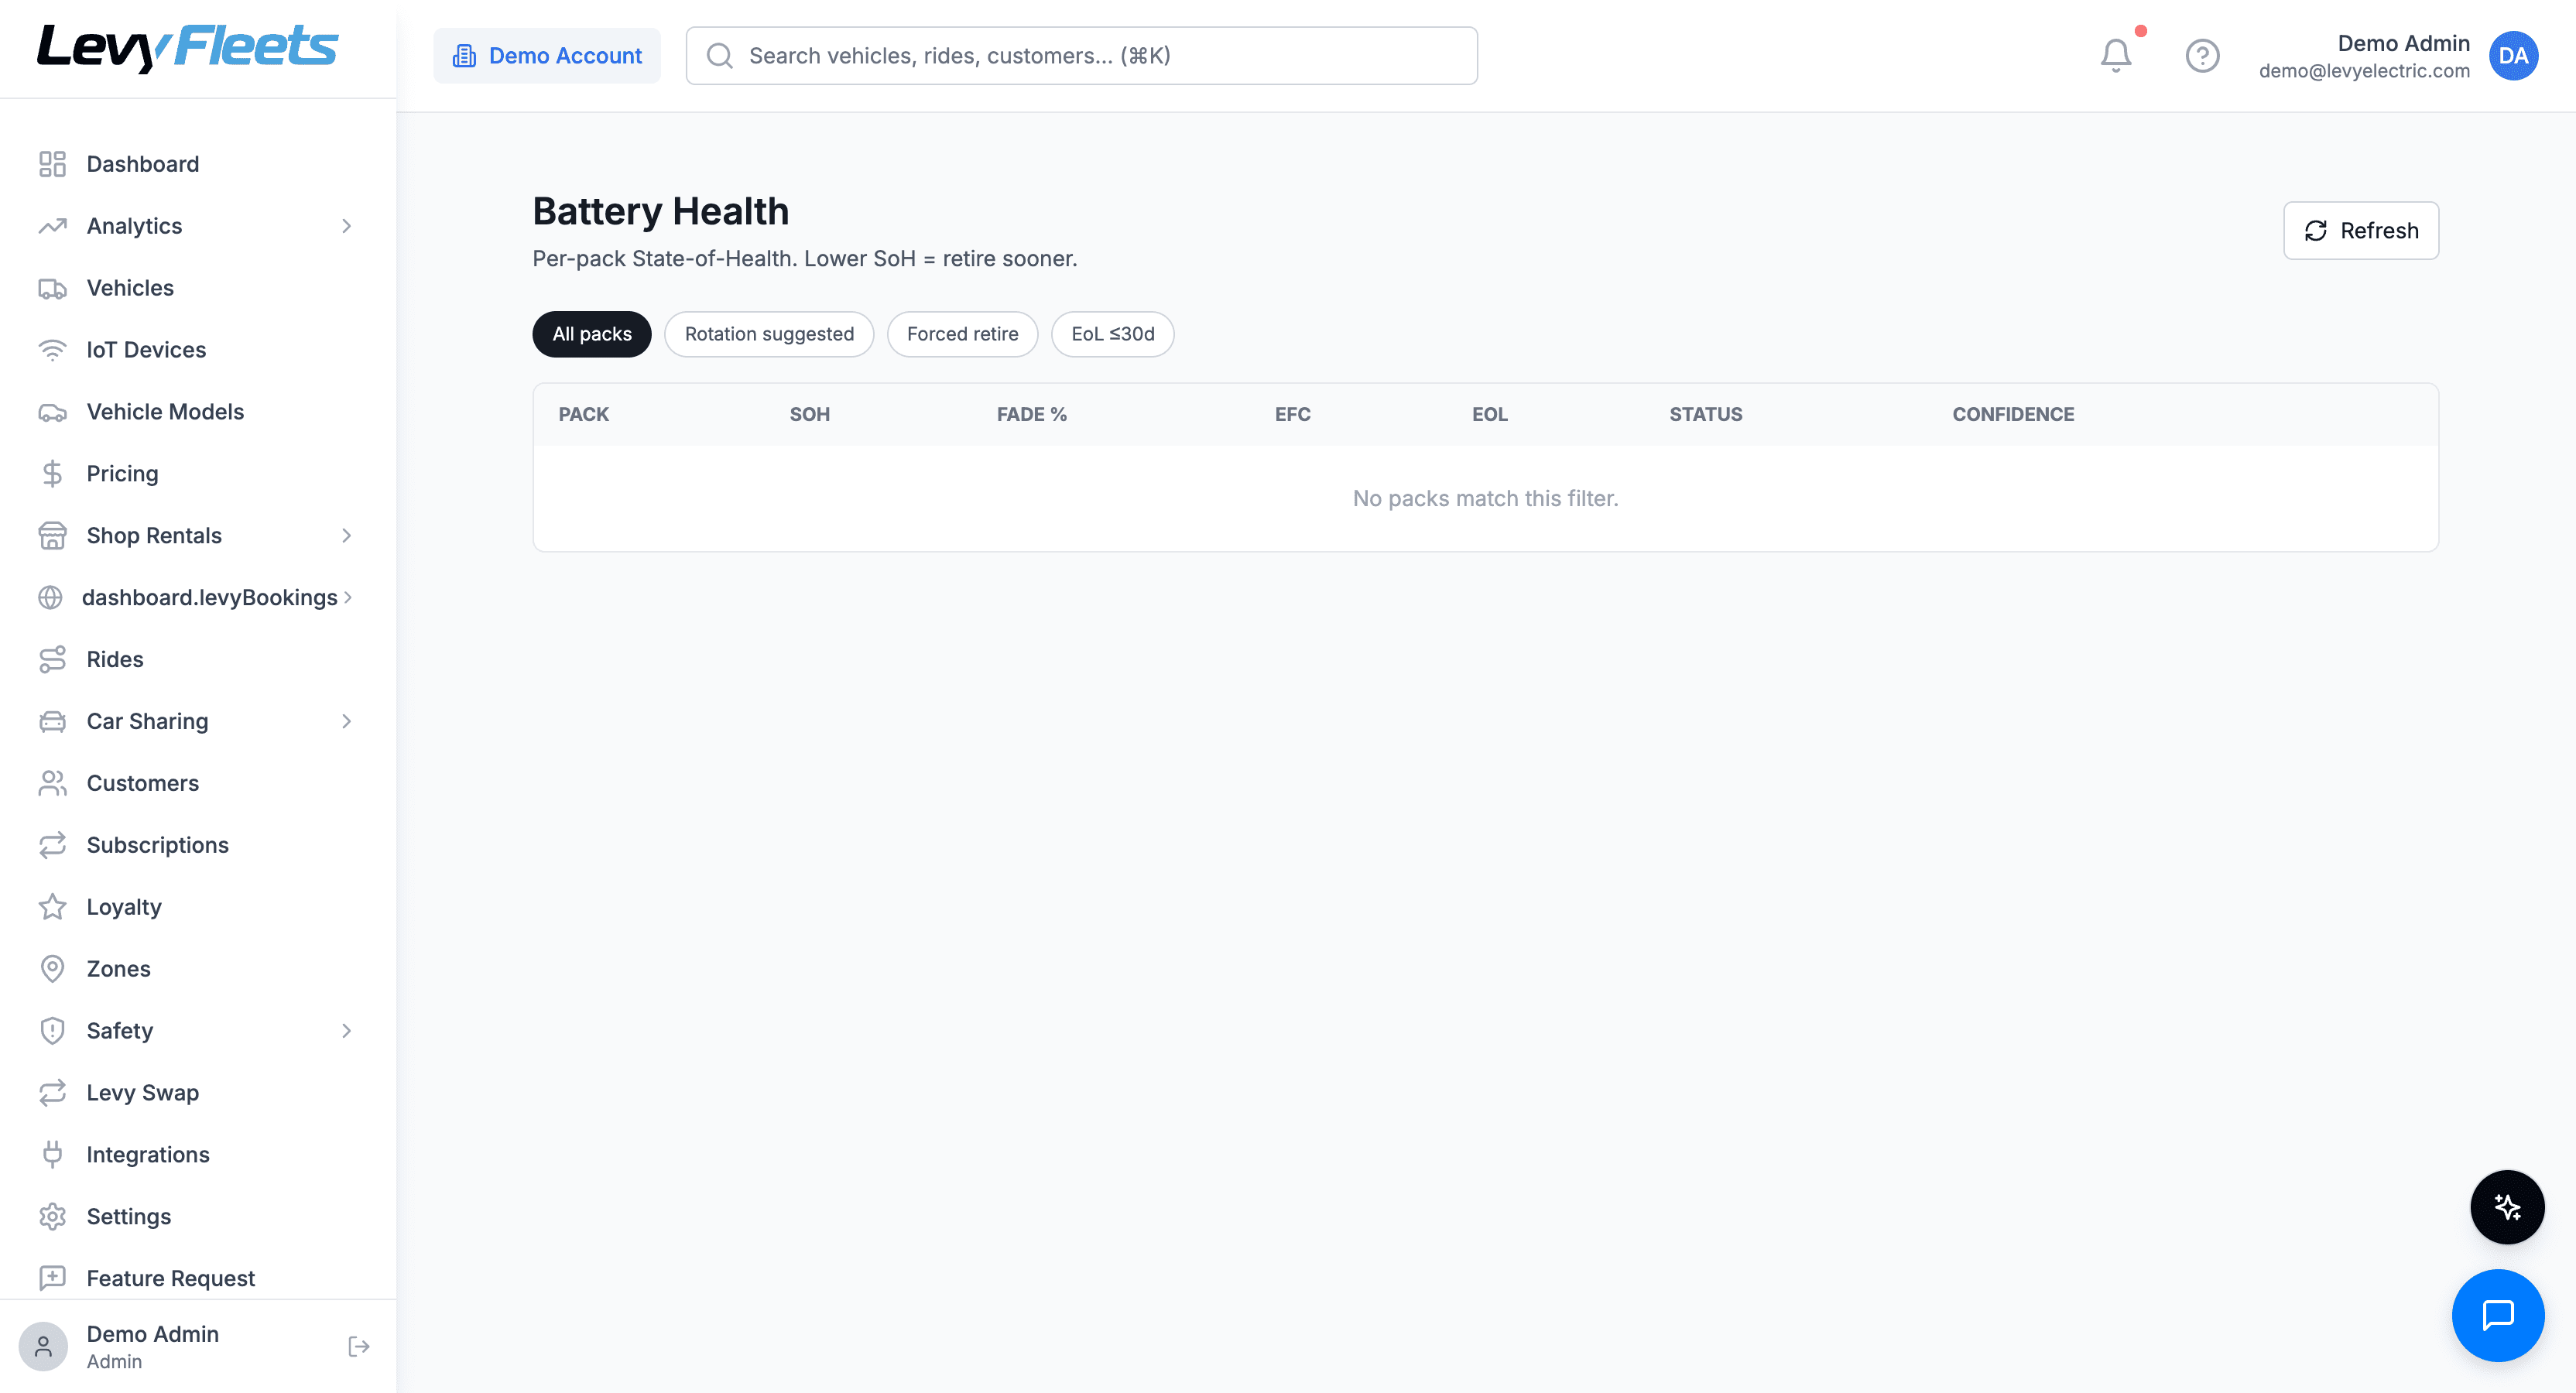Filter by Forced retire

pos(962,334)
